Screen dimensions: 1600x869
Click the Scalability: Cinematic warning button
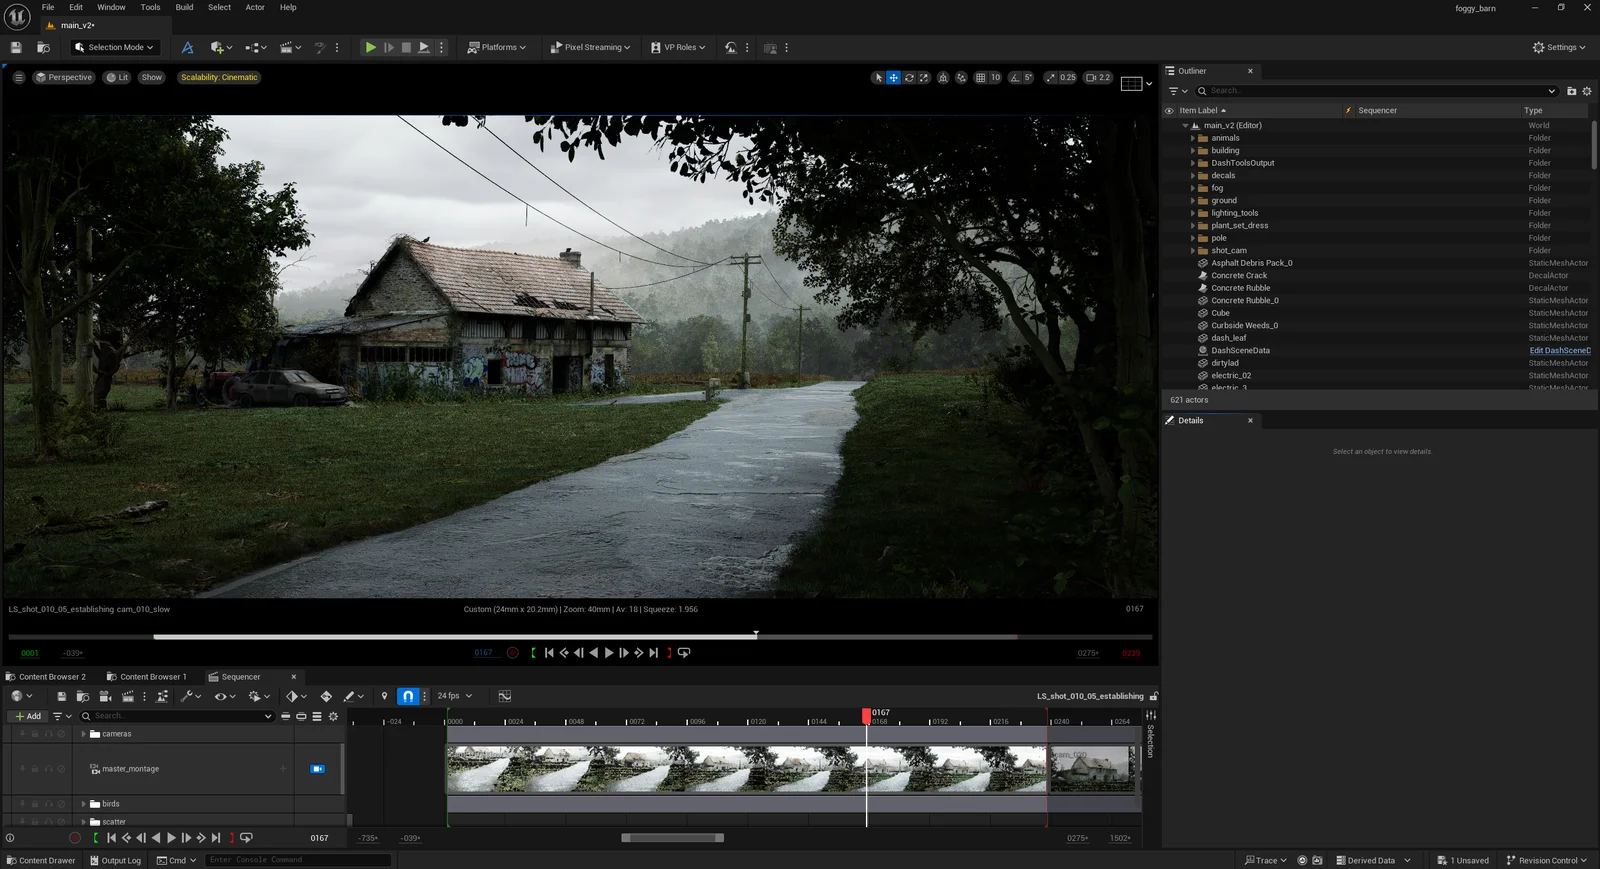pyautogui.click(x=219, y=77)
